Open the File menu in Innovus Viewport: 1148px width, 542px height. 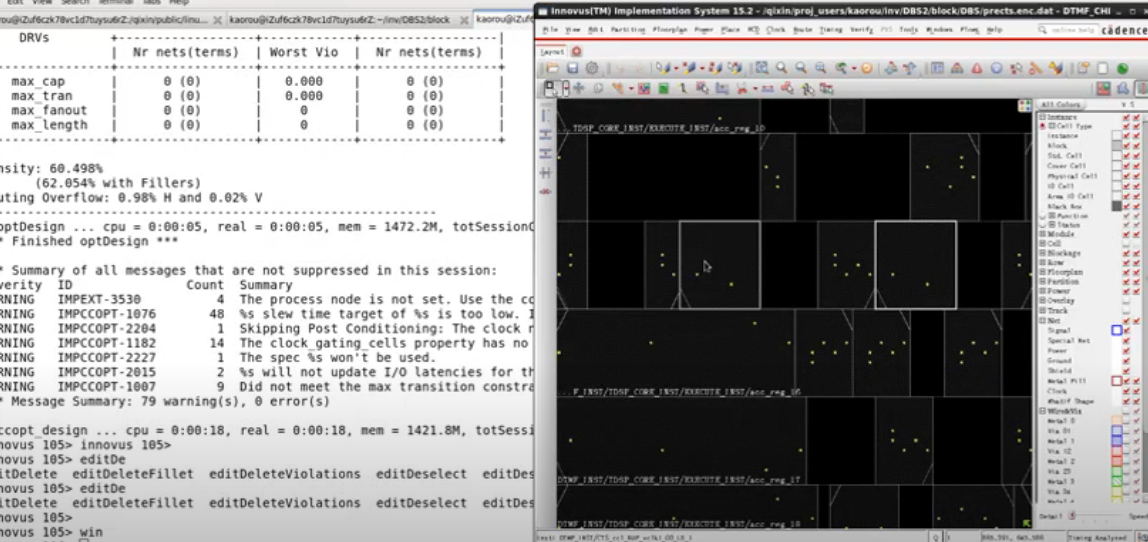pyautogui.click(x=550, y=30)
